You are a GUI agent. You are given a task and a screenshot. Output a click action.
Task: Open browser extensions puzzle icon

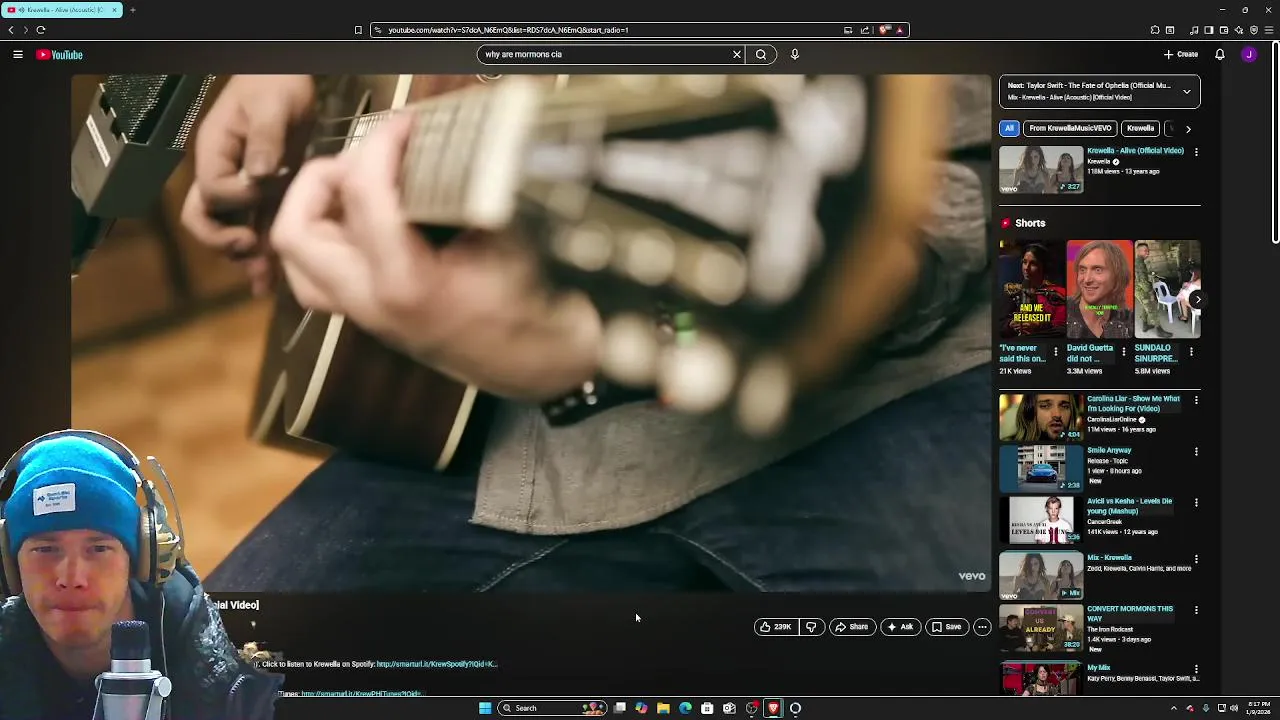point(1155,30)
